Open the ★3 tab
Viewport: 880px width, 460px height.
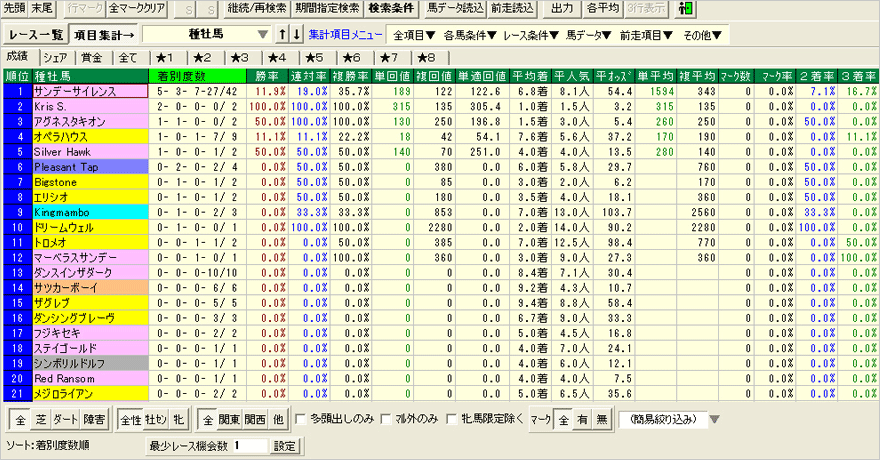coord(239,58)
